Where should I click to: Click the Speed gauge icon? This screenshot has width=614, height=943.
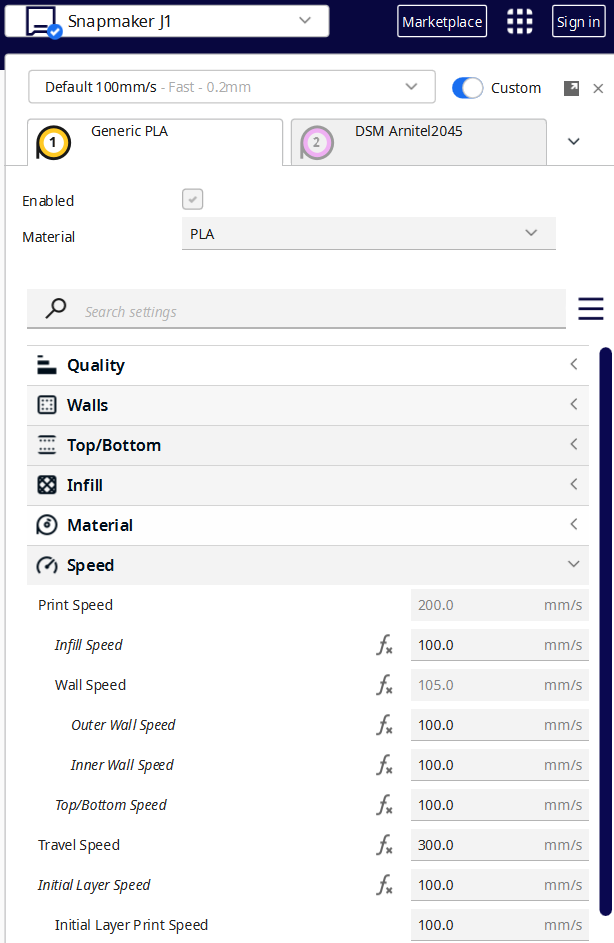(46, 565)
